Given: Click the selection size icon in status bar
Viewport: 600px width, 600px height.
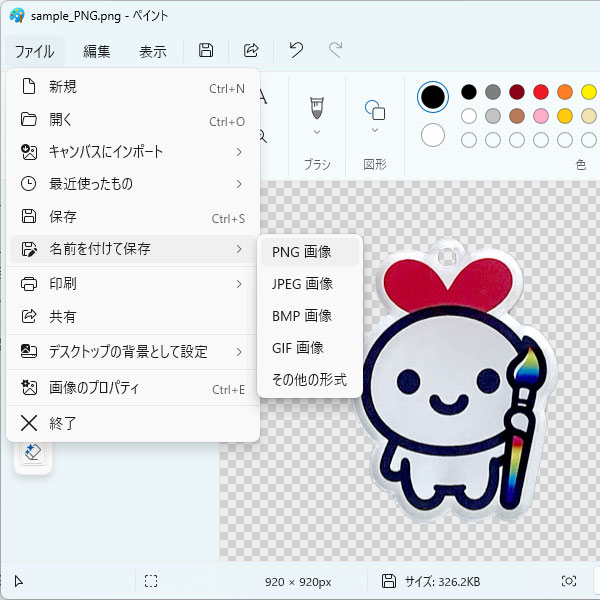Looking at the screenshot, I should pyautogui.click(x=151, y=581).
